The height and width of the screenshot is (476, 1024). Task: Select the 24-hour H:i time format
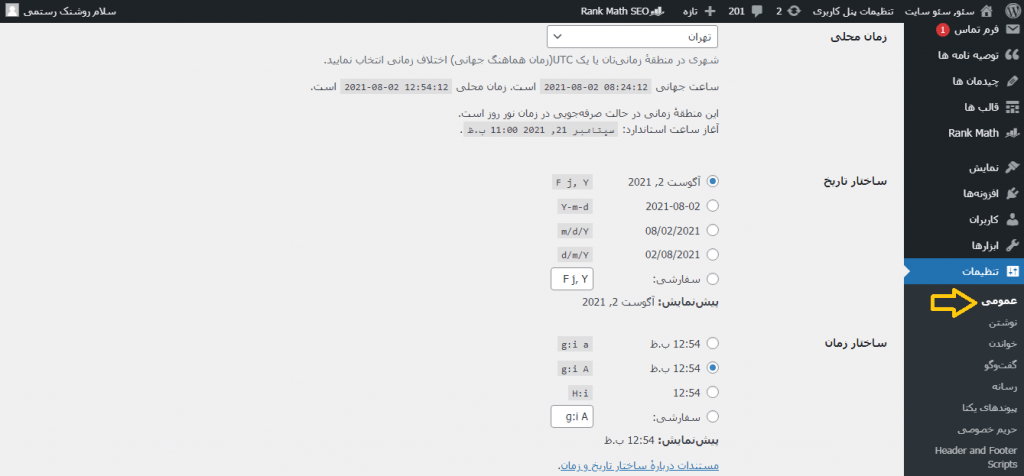[712, 392]
